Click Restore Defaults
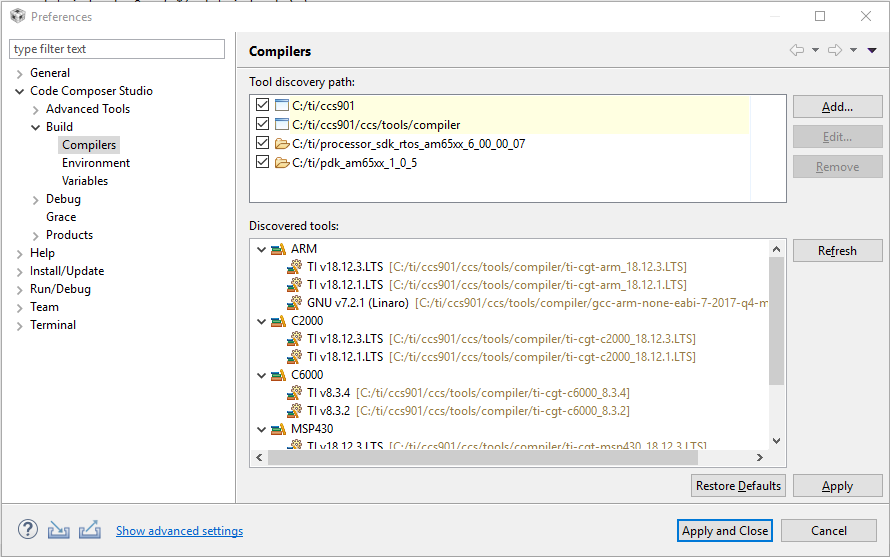Image resolution: width=890 pixels, height=557 pixels. (738, 486)
